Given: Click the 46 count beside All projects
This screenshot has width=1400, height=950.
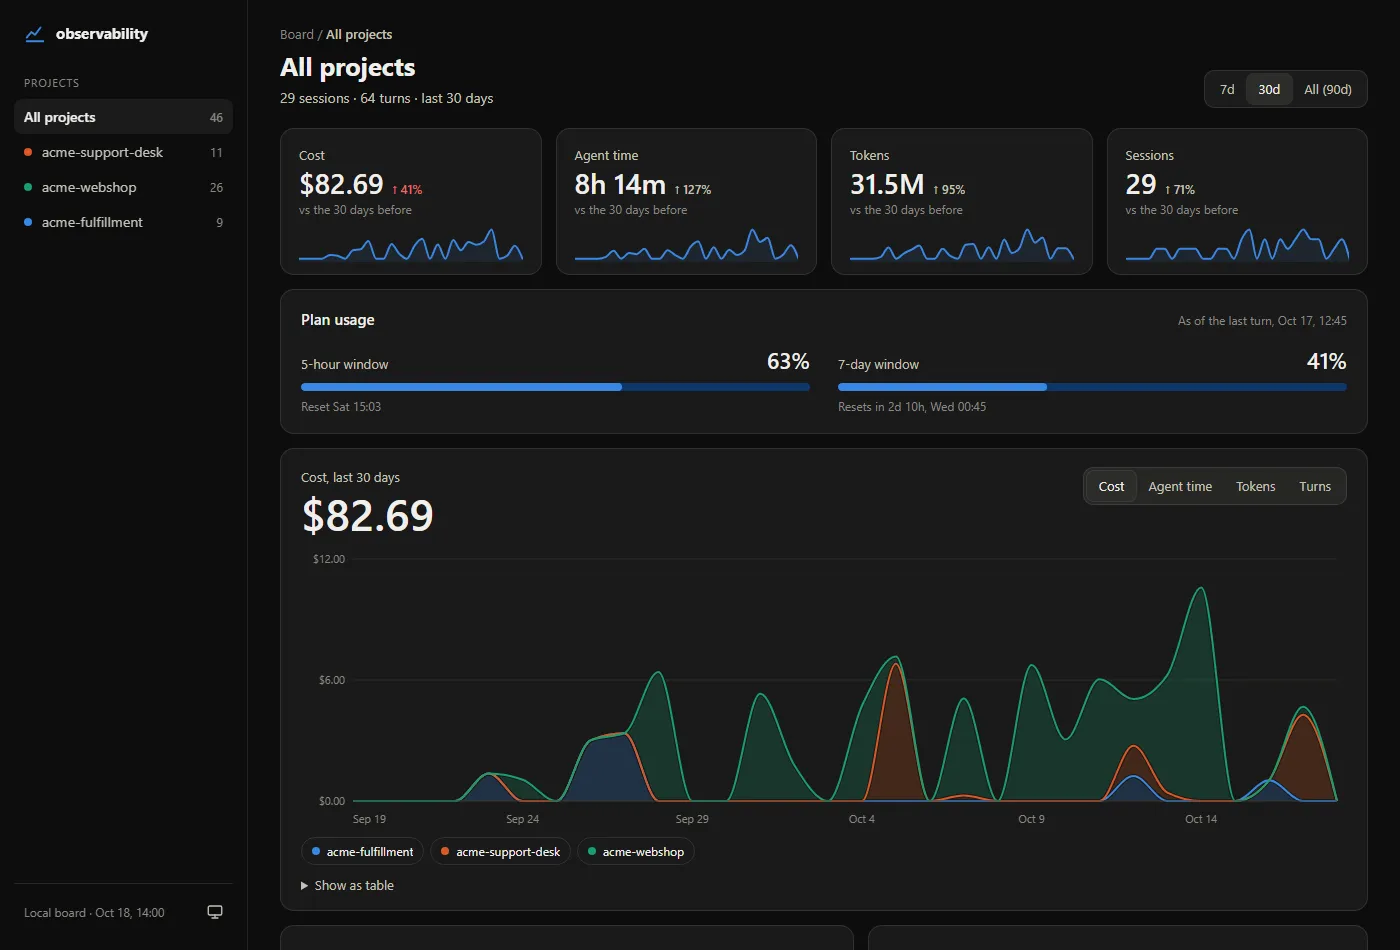Looking at the screenshot, I should 216,118.
